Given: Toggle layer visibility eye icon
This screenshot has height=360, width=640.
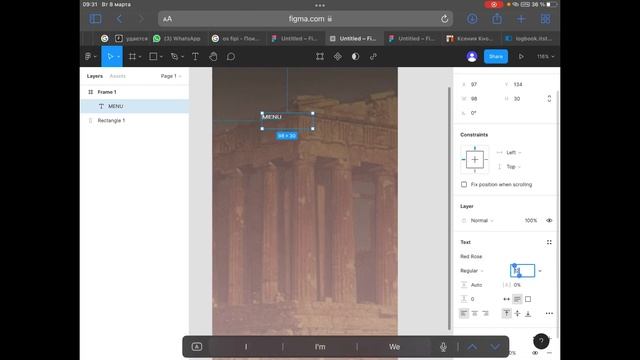Looking at the screenshot, I should pyautogui.click(x=549, y=220).
